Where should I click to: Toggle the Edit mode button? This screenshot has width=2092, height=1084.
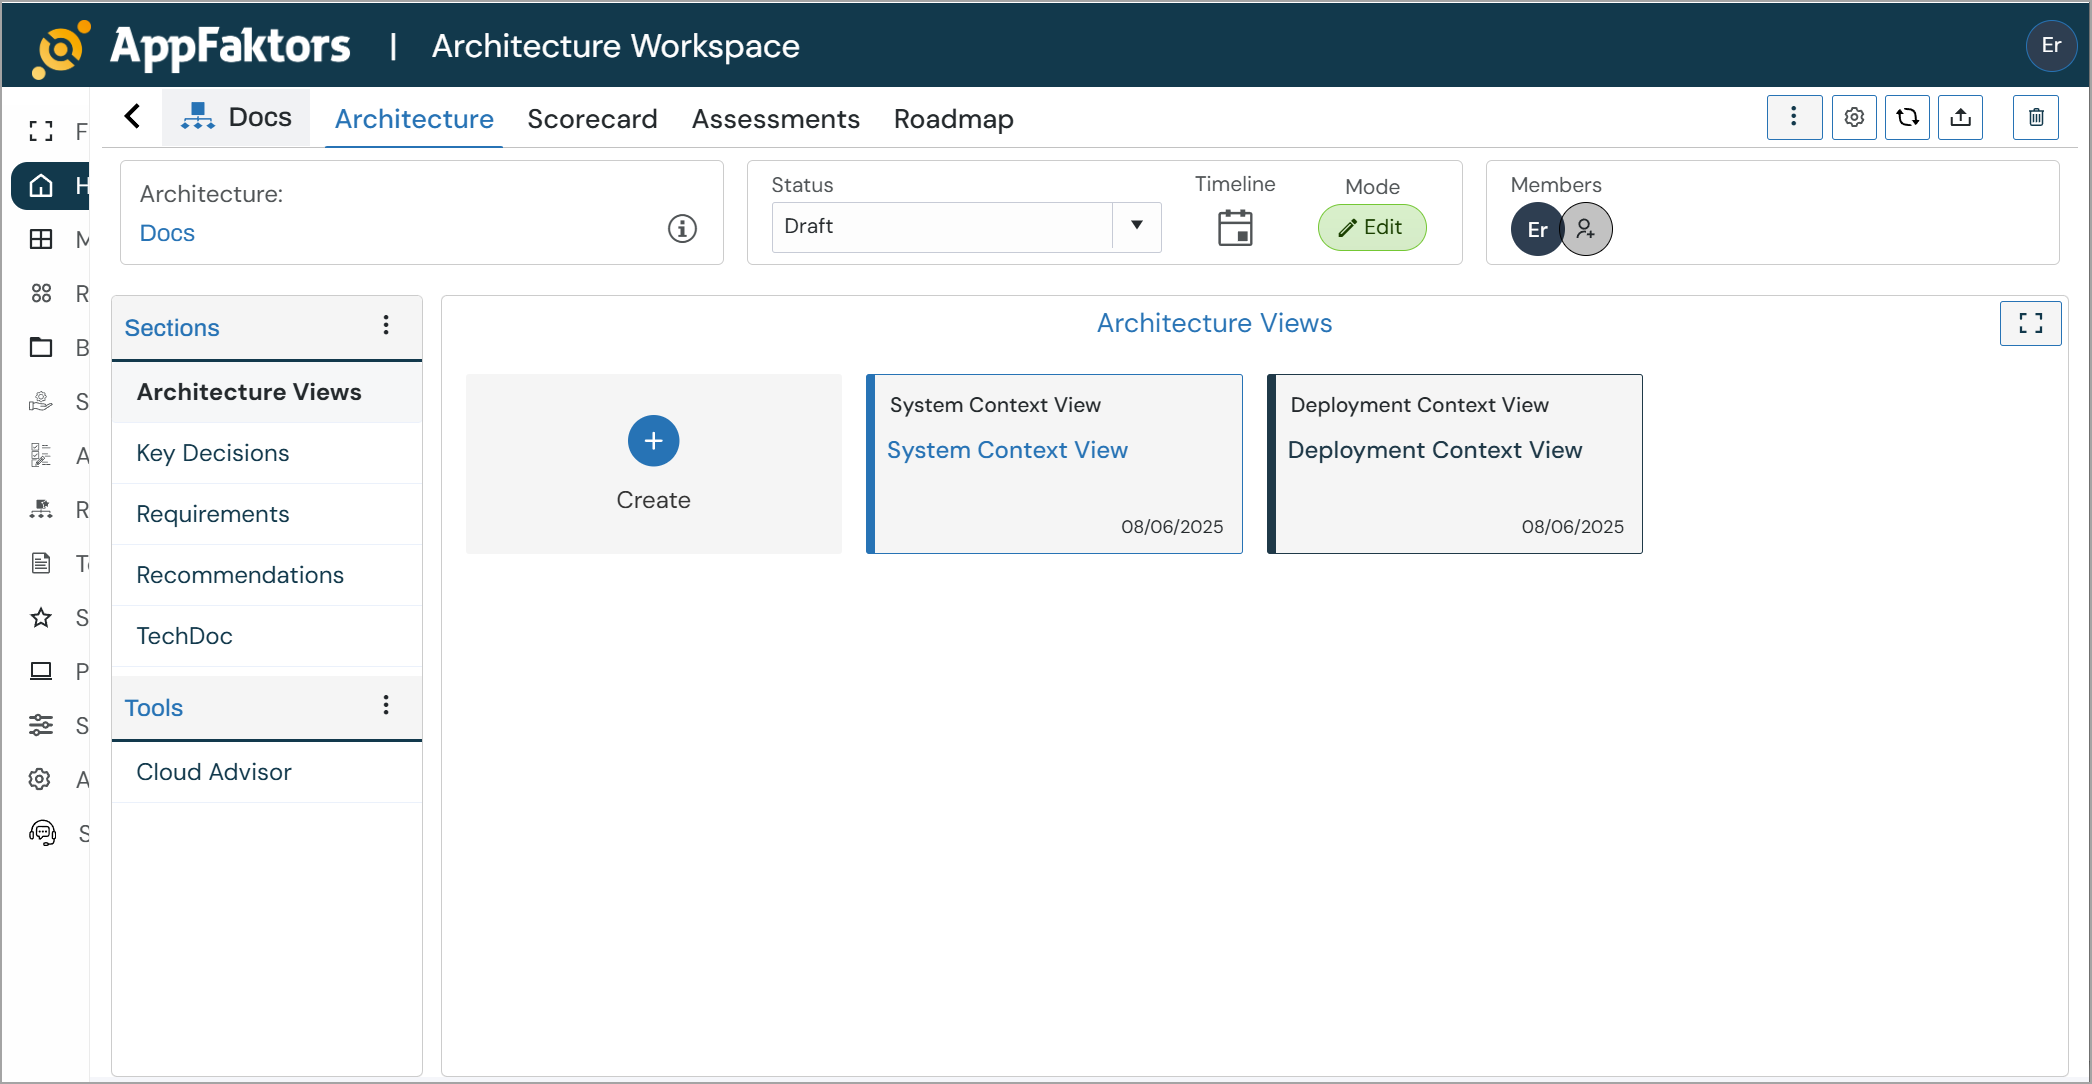coord(1371,228)
